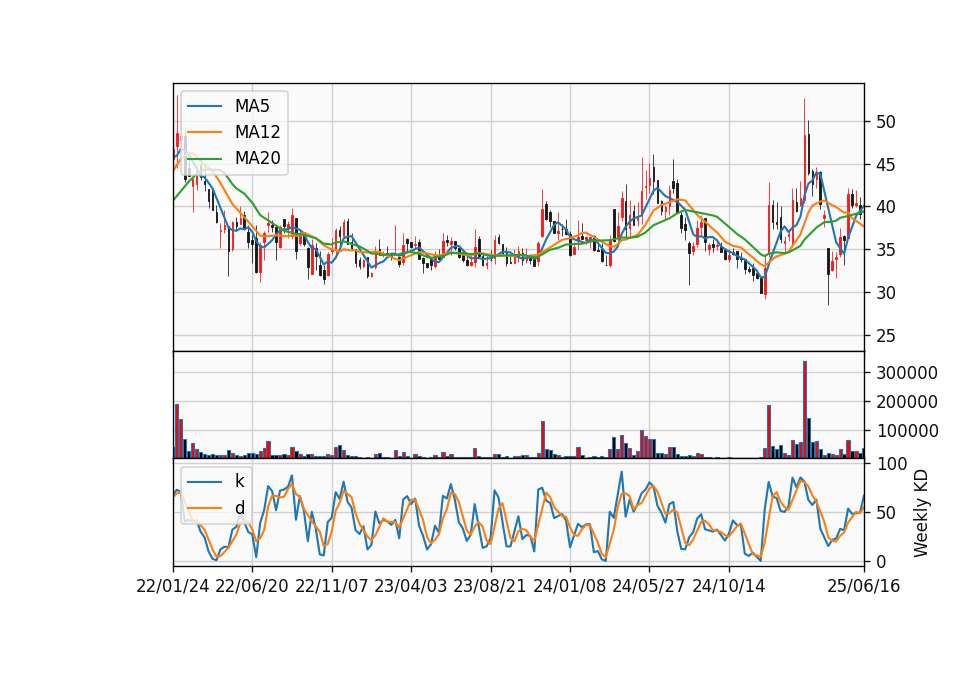Click the 24/05/27 date tick label
This screenshot has width=960, height=690.
[649, 586]
